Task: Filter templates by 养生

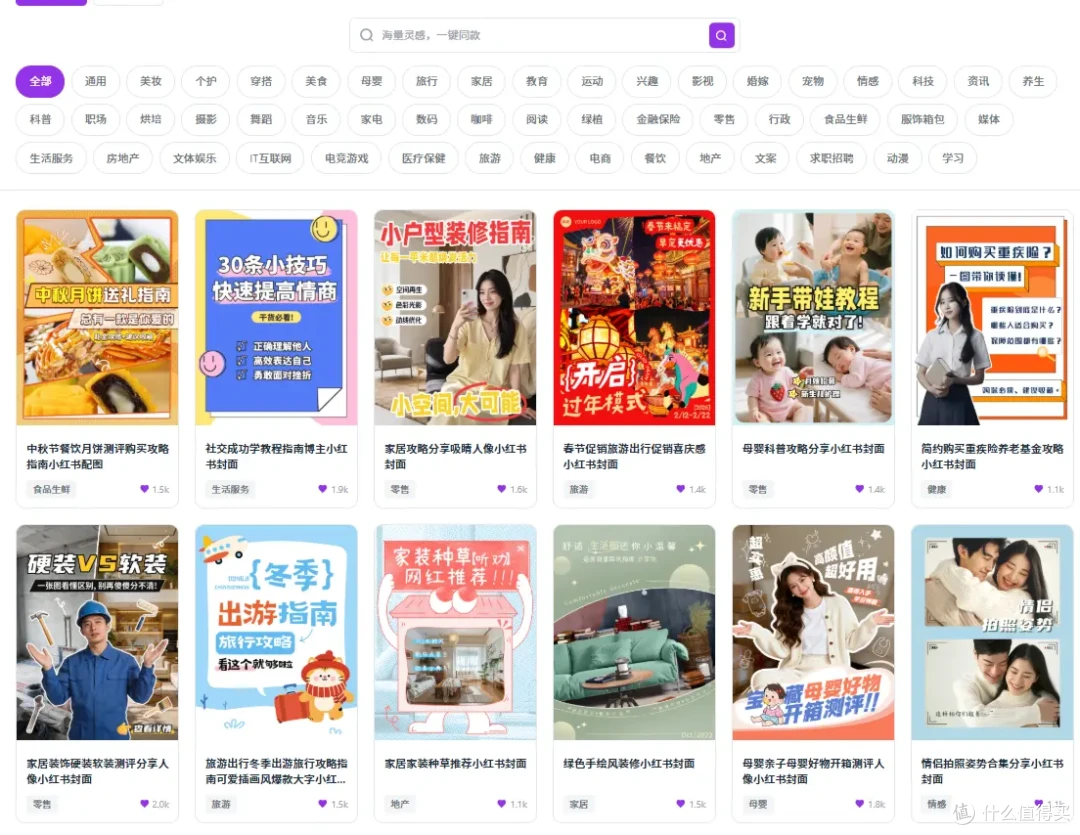Action: point(1033,81)
